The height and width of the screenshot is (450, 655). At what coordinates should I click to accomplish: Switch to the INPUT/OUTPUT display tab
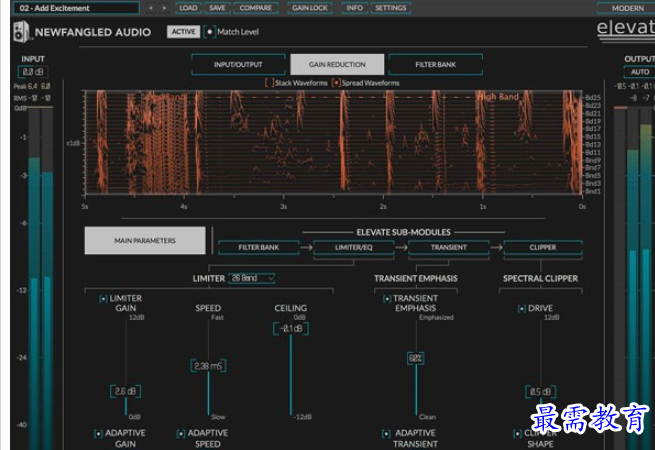click(238, 64)
